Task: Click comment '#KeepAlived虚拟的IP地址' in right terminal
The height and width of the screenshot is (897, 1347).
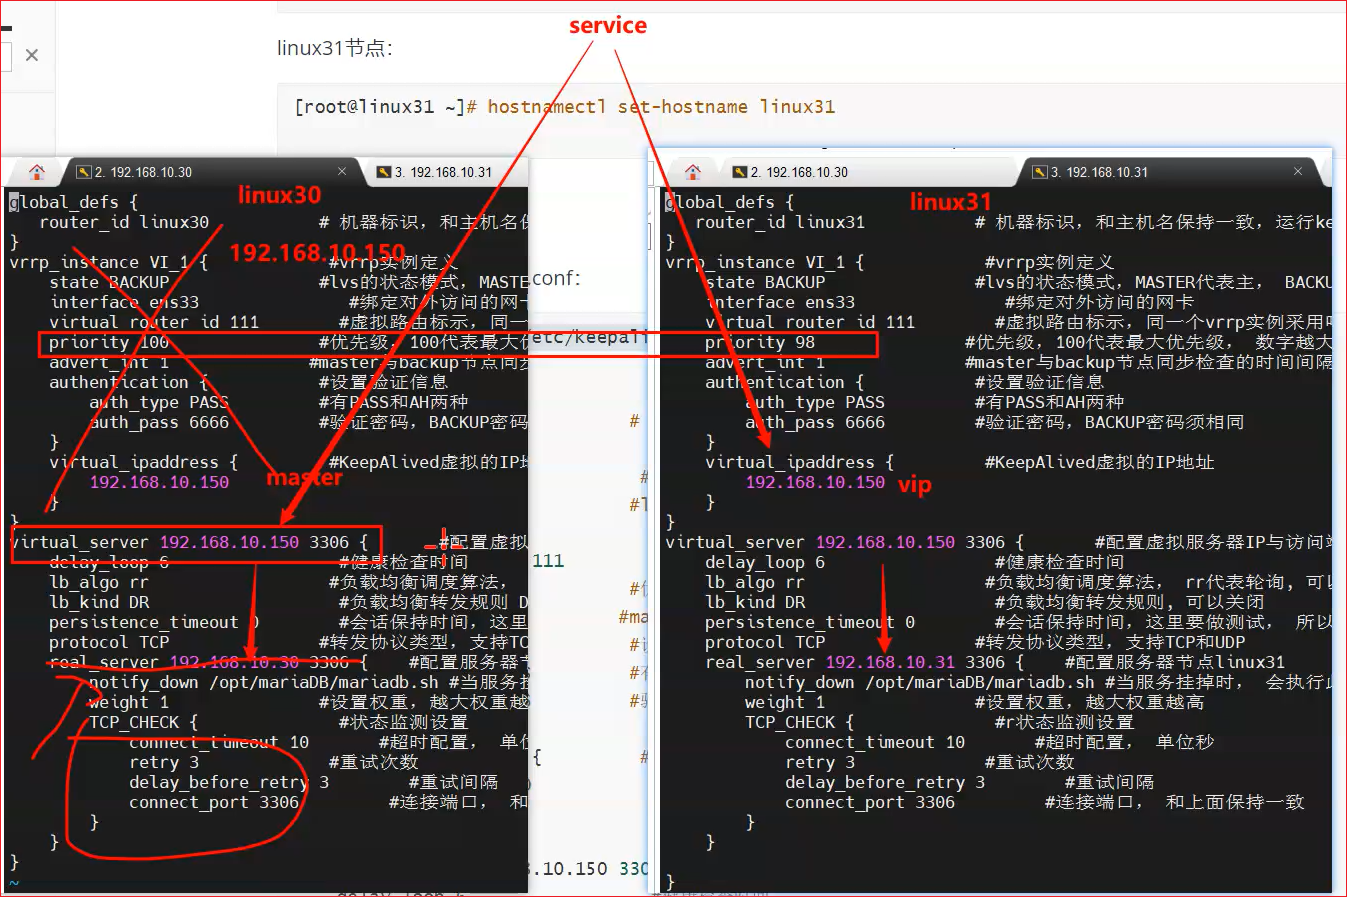Action: (x=1100, y=462)
